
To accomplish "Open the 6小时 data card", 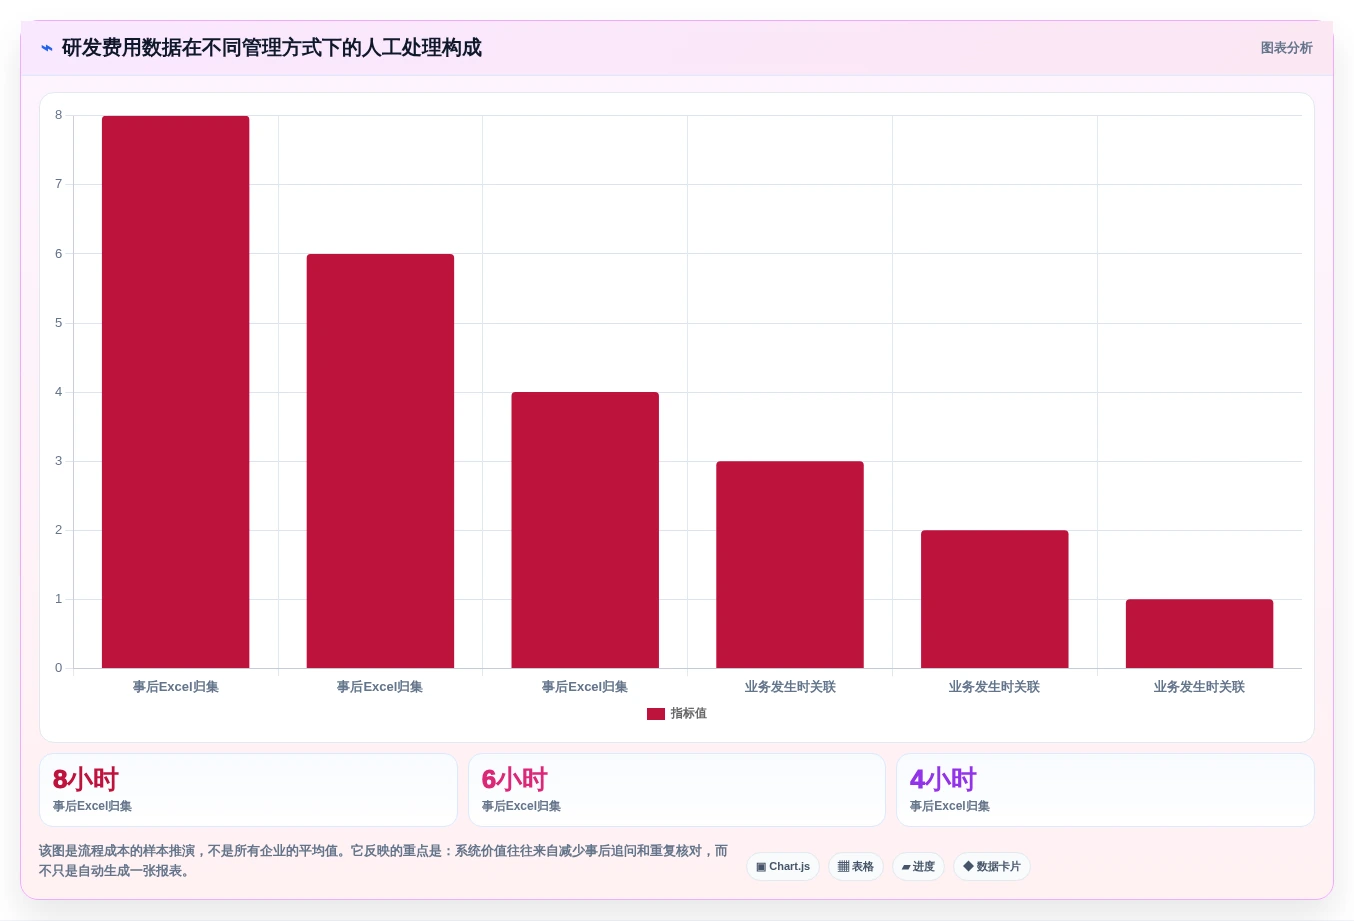I will (x=677, y=790).
